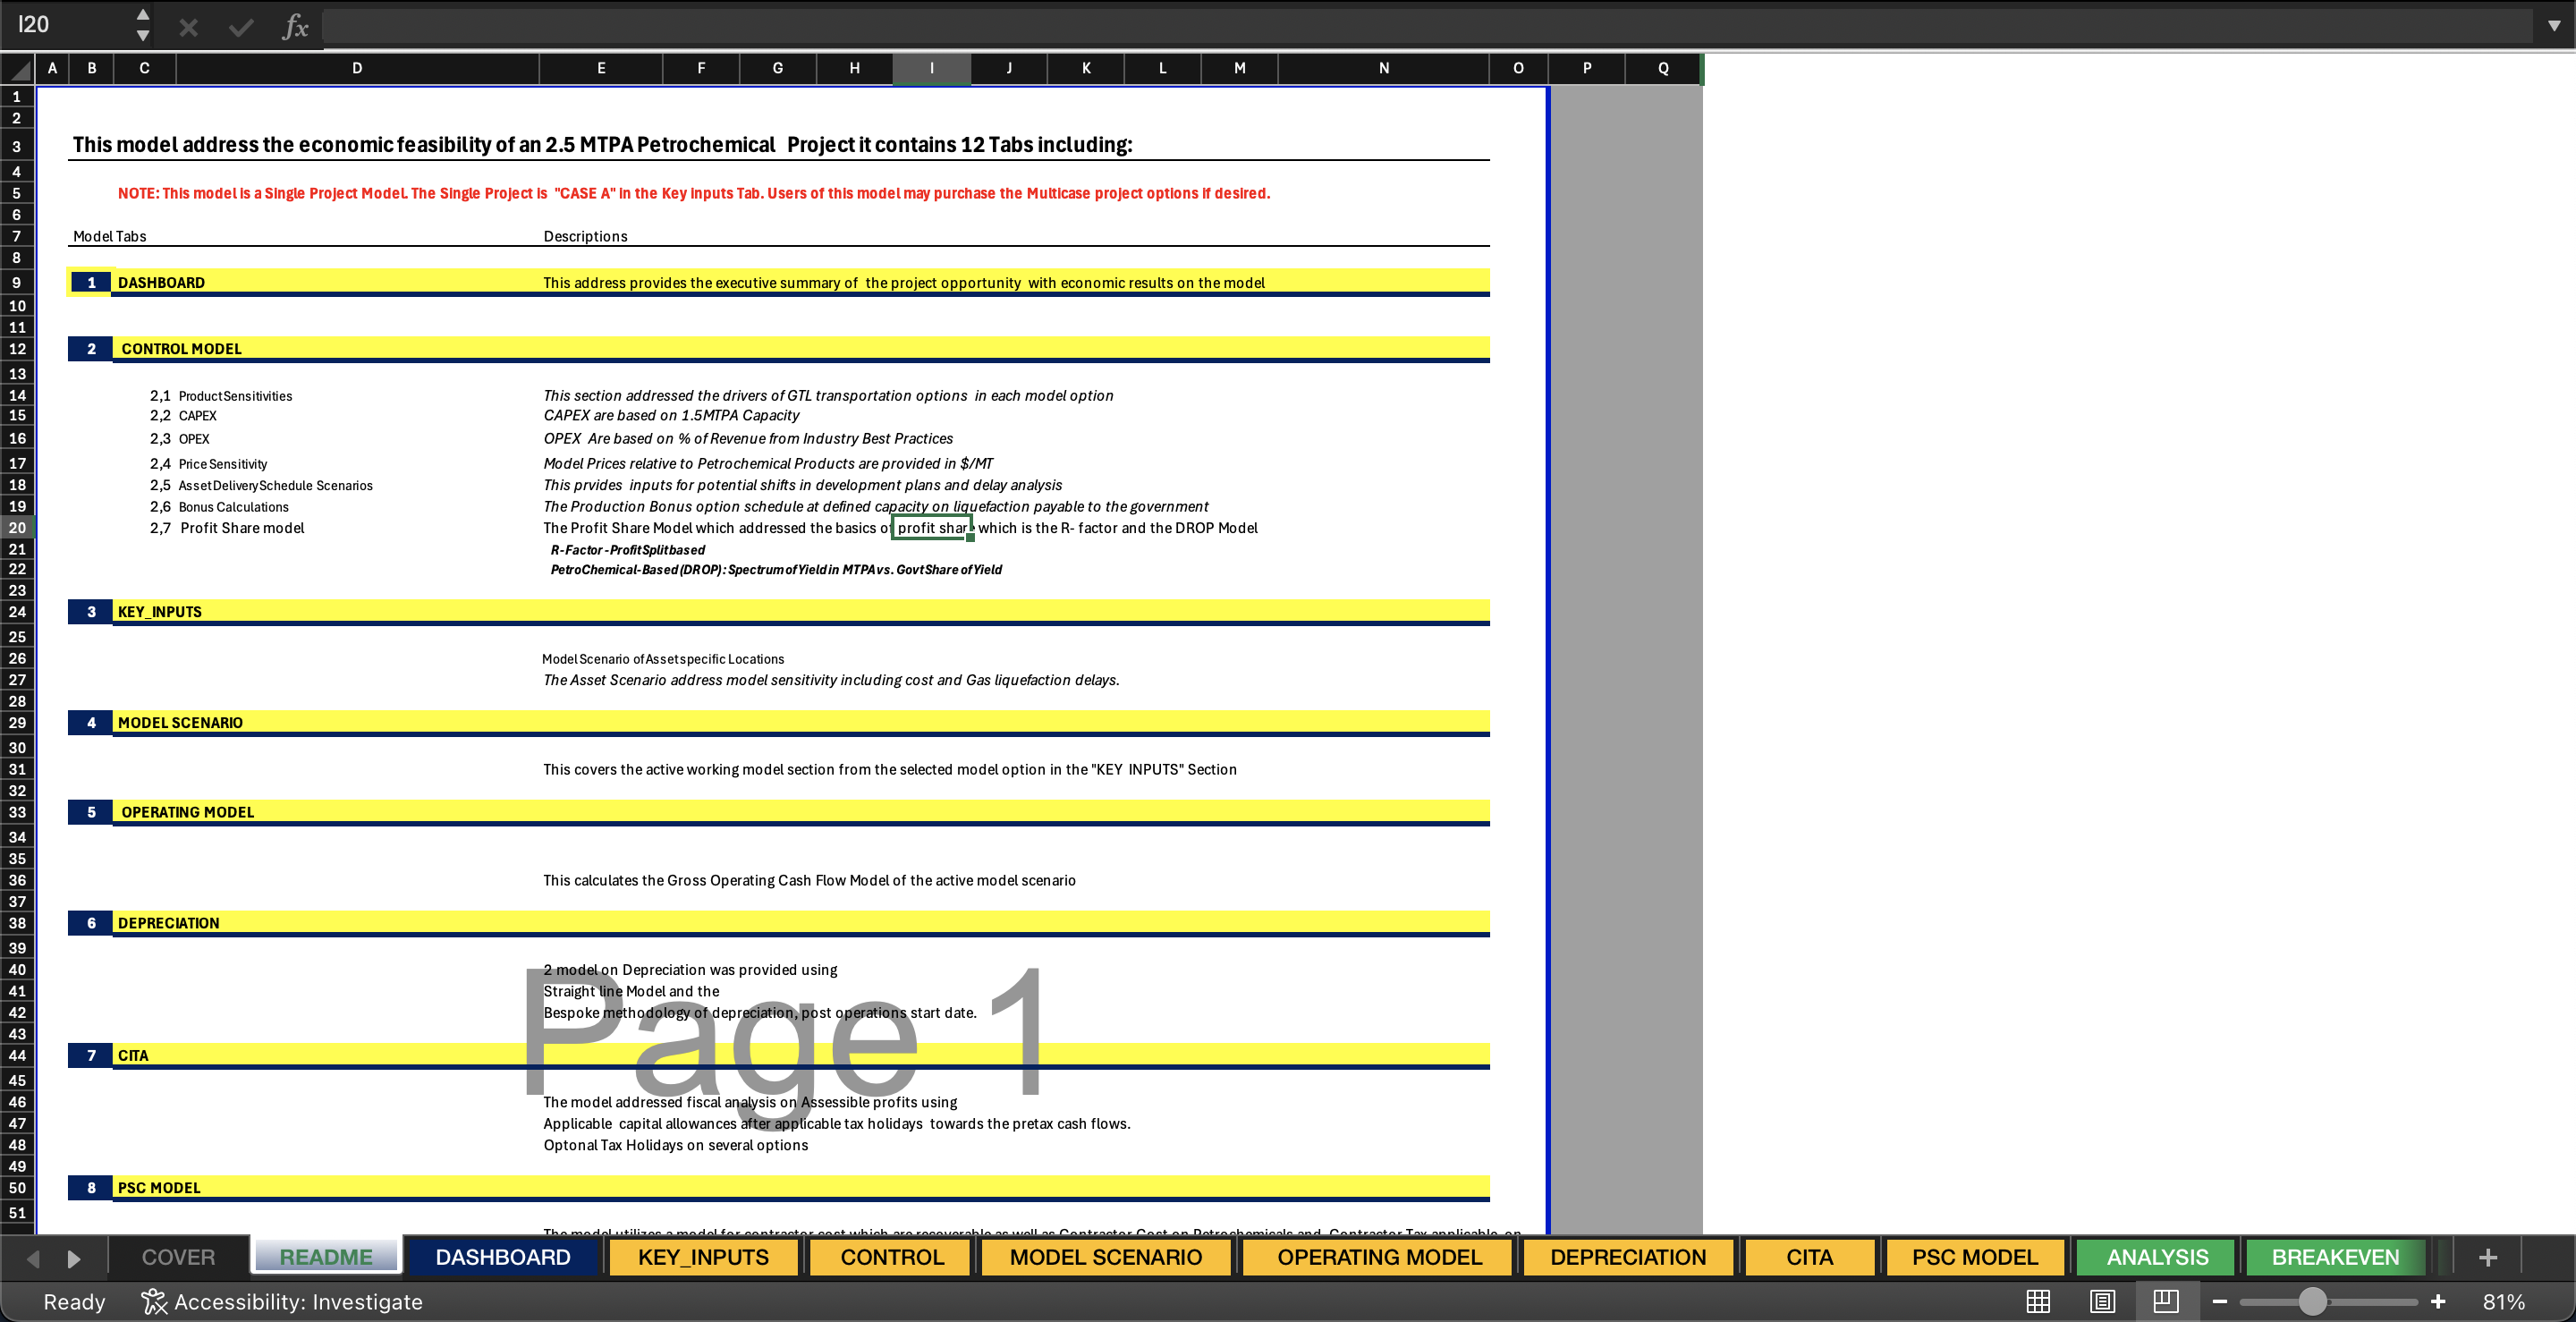This screenshot has width=2576, height=1322.
Task: Click the 'Model Tabs' heading cell
Action: 109,237
